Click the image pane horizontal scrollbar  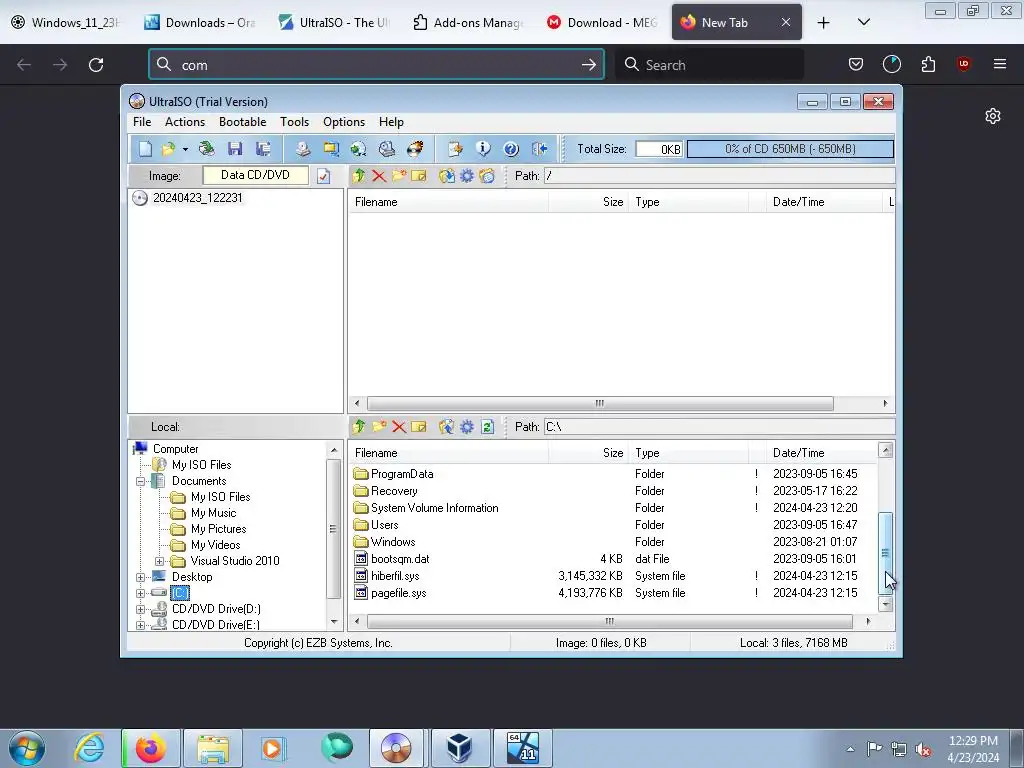pos(600,404)
